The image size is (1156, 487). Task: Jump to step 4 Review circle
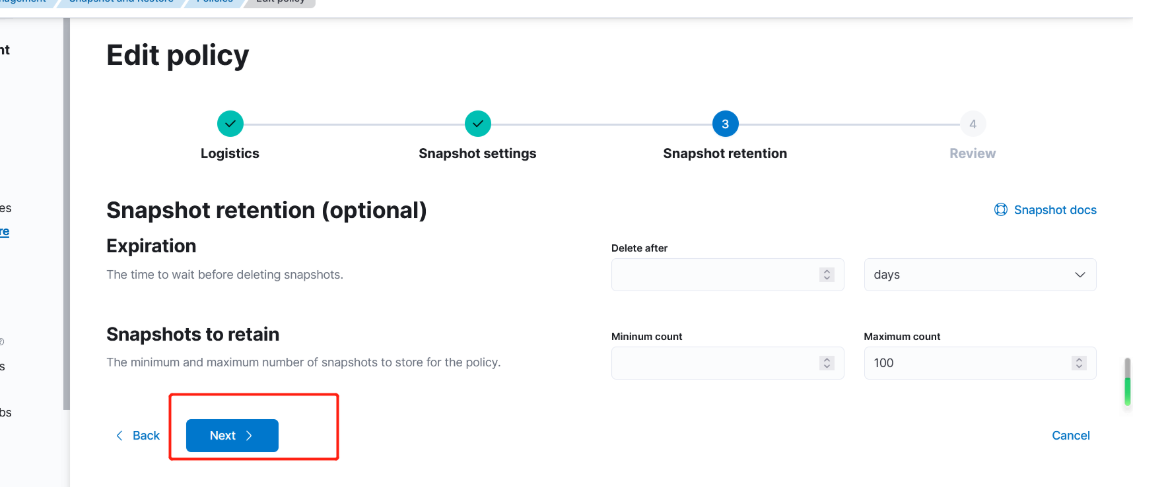coord(972,124)
